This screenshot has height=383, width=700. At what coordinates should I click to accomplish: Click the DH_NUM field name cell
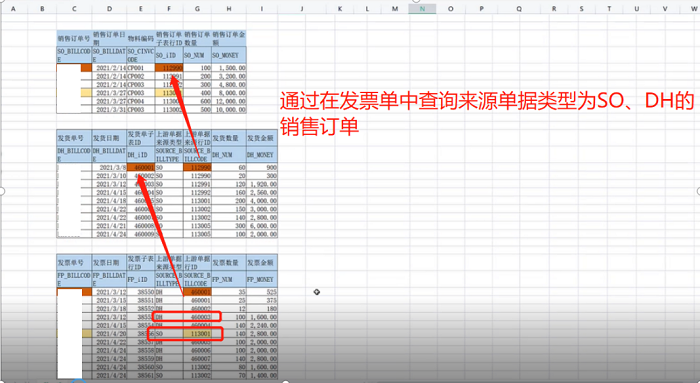[x=229, y=155]
